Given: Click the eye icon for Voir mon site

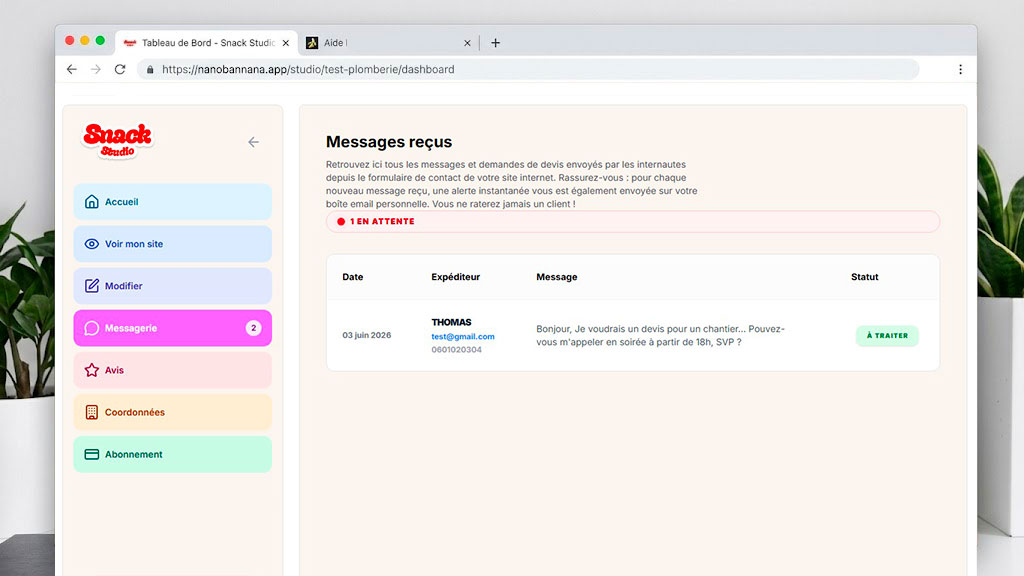Looking at the screenshot, I should pos(91,244).
